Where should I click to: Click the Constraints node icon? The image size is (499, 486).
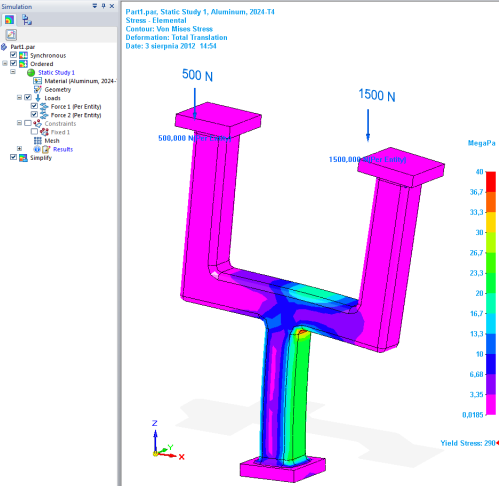tap(37, 124)
